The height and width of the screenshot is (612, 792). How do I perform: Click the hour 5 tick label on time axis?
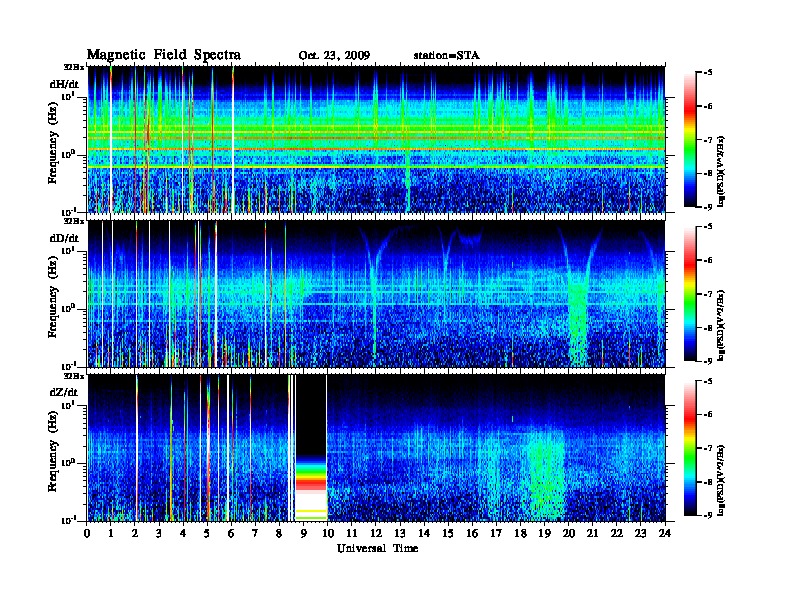click(x=207, y=533)
